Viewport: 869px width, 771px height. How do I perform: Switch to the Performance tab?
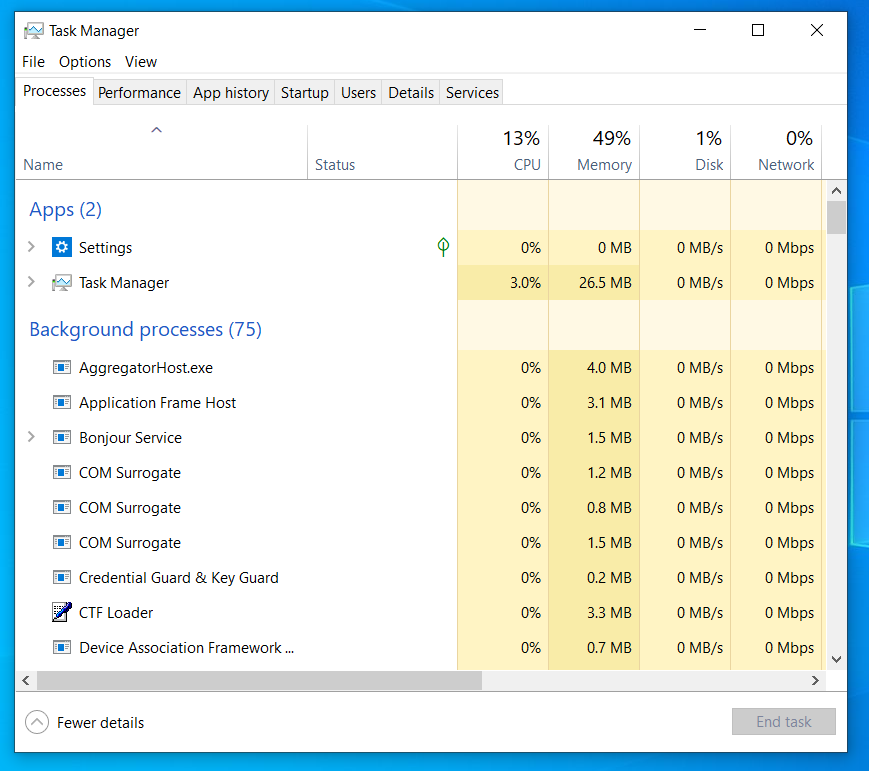click(x=139, y=93)
